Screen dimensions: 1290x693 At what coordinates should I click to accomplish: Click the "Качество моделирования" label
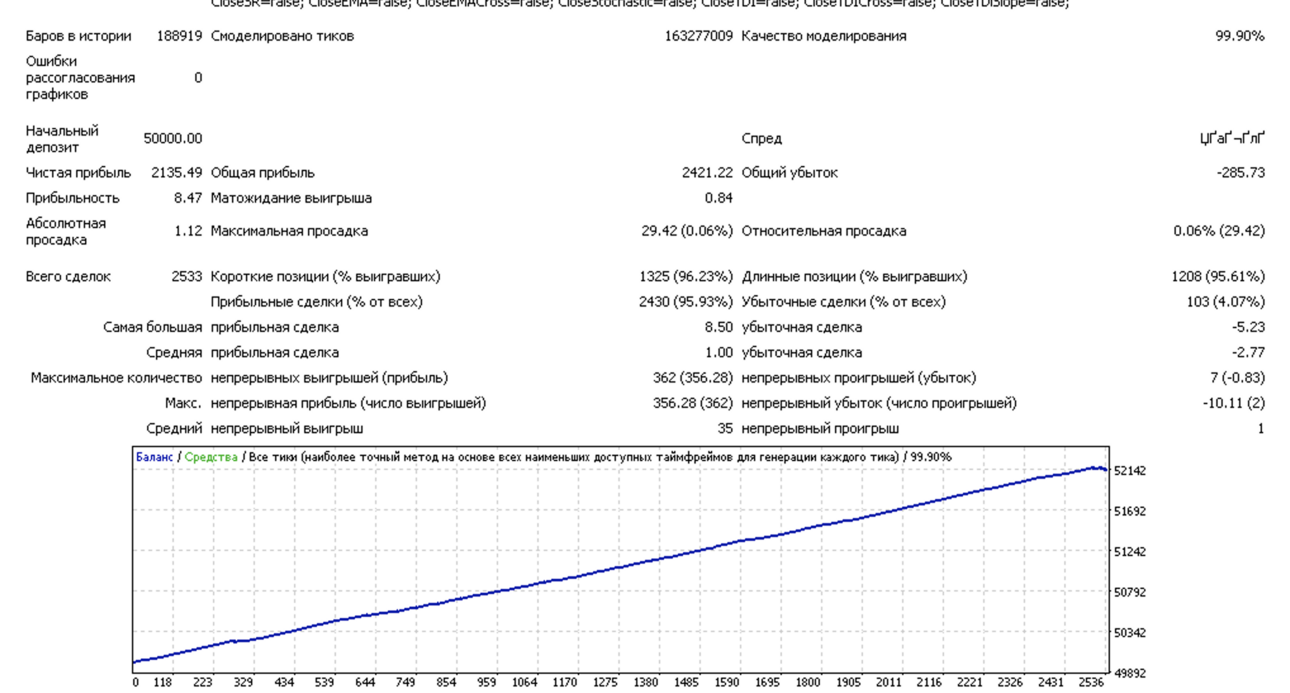click(824, 36)
